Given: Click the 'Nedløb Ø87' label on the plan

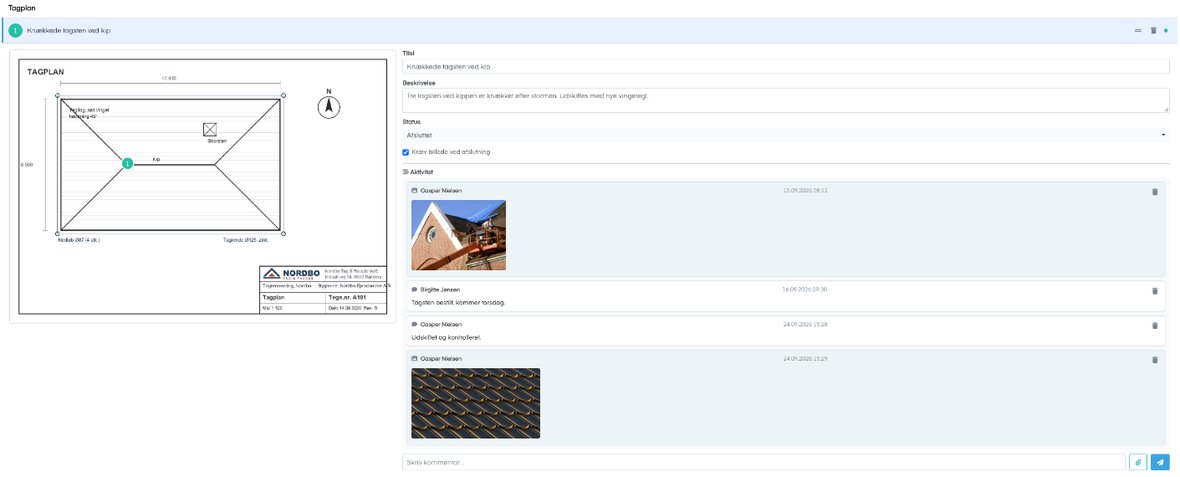Looking at the screenshot, I should [x=79, y=240].
